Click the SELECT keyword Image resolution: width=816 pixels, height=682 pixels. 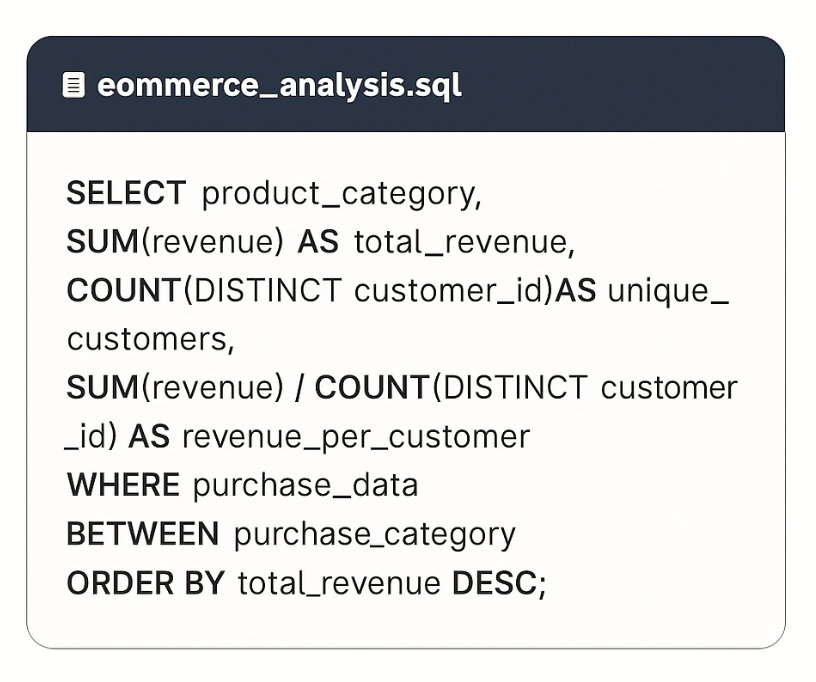tap(126, 193)
